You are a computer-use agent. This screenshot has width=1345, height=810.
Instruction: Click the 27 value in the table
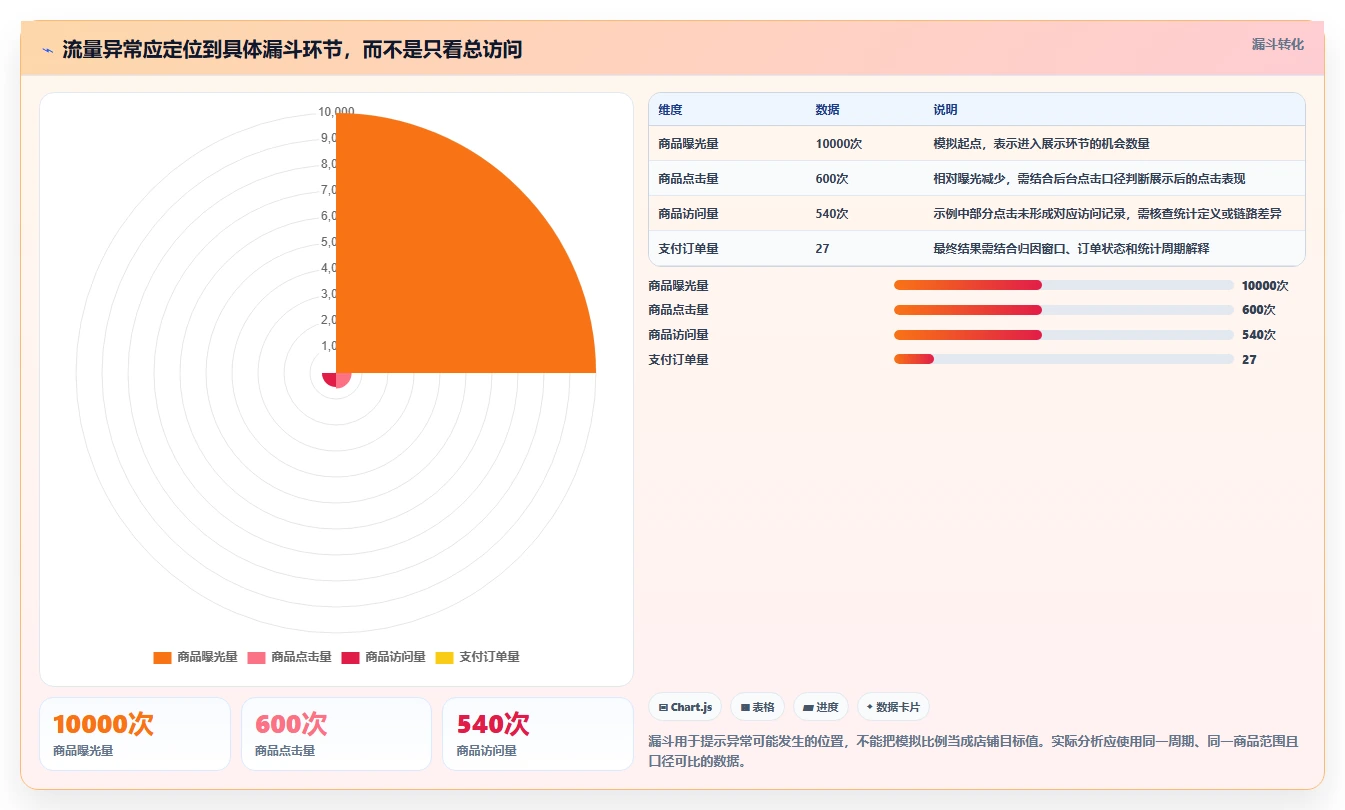tap(822, 249)
